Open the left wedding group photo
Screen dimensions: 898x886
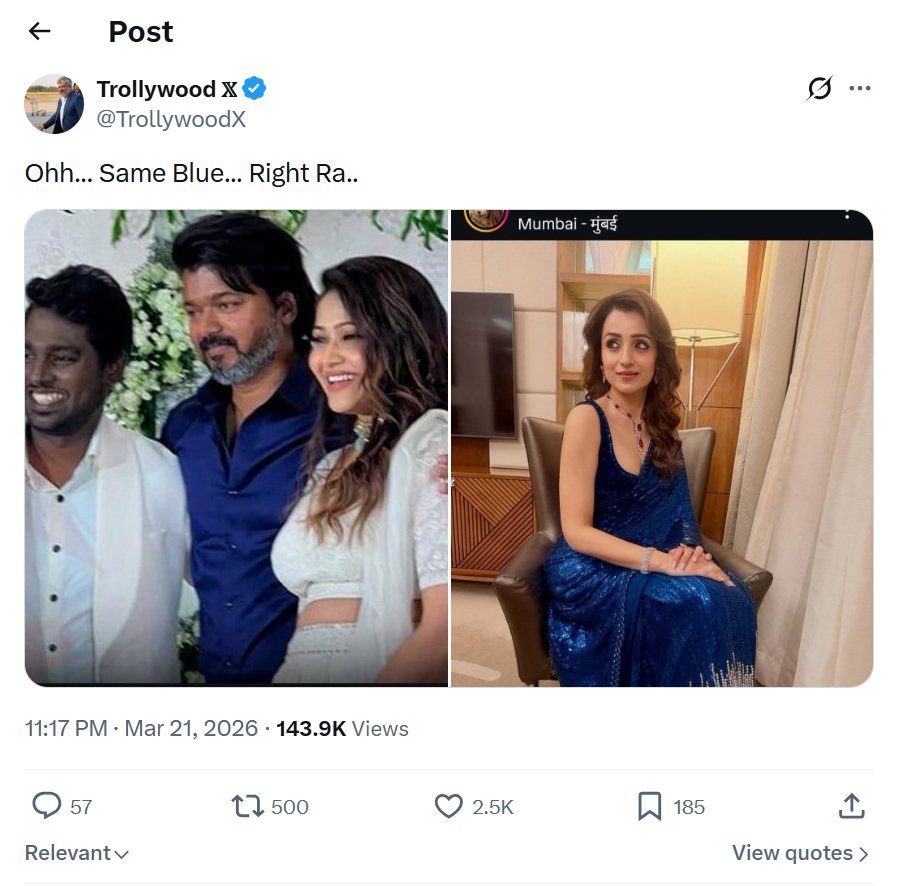[x=236, y=448]
